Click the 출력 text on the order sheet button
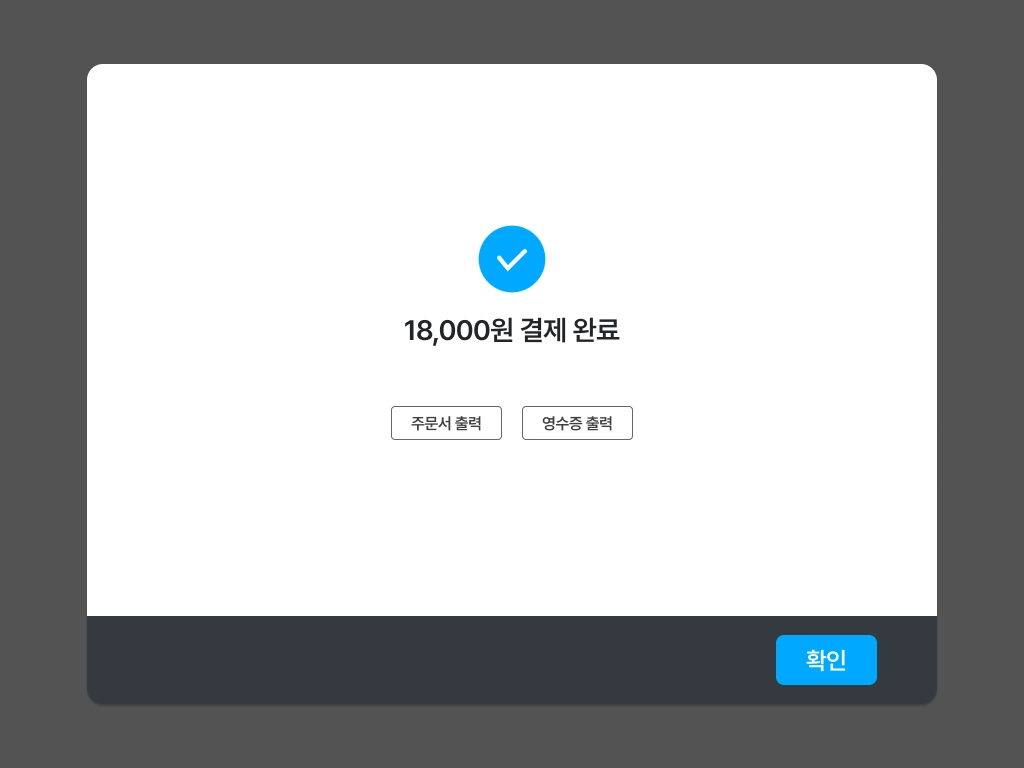1024x768 pixels. click(468, 423)
